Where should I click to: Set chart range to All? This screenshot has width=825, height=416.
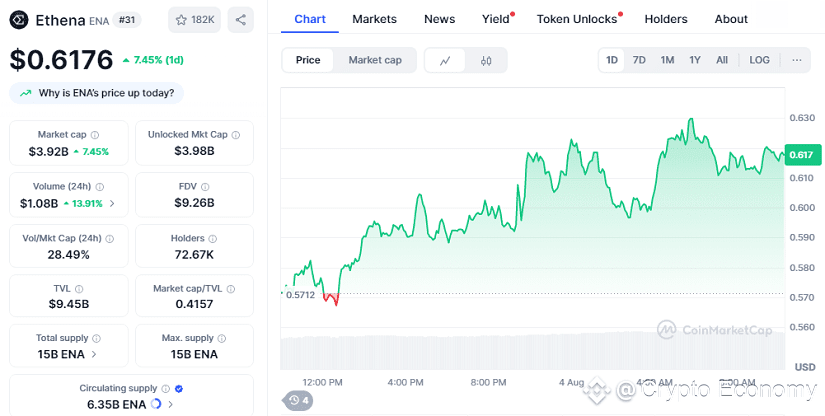tap(722, 60)
